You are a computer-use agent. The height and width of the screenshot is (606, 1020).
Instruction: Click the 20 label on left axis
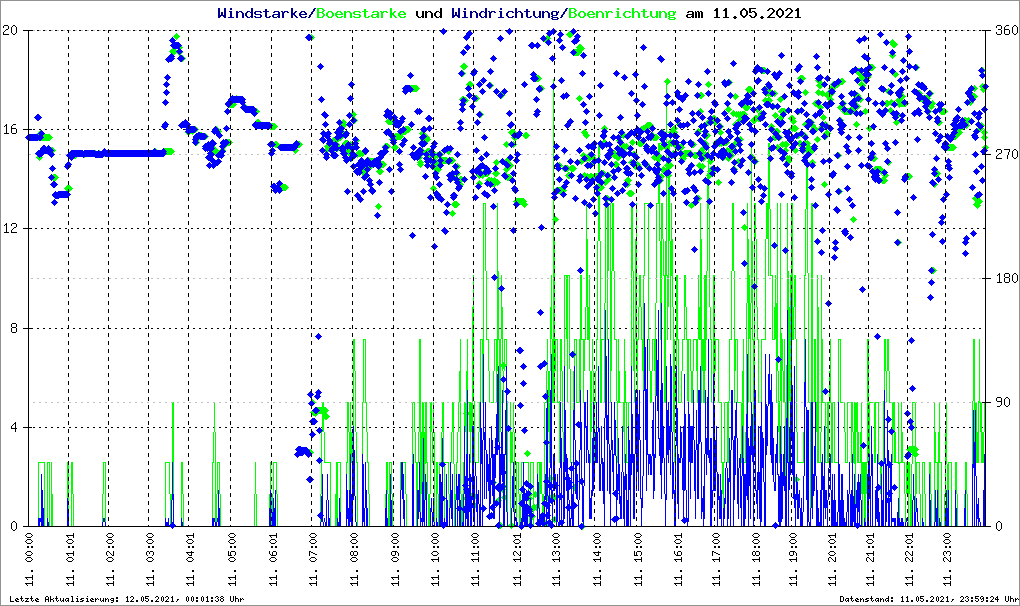(11, 30)
